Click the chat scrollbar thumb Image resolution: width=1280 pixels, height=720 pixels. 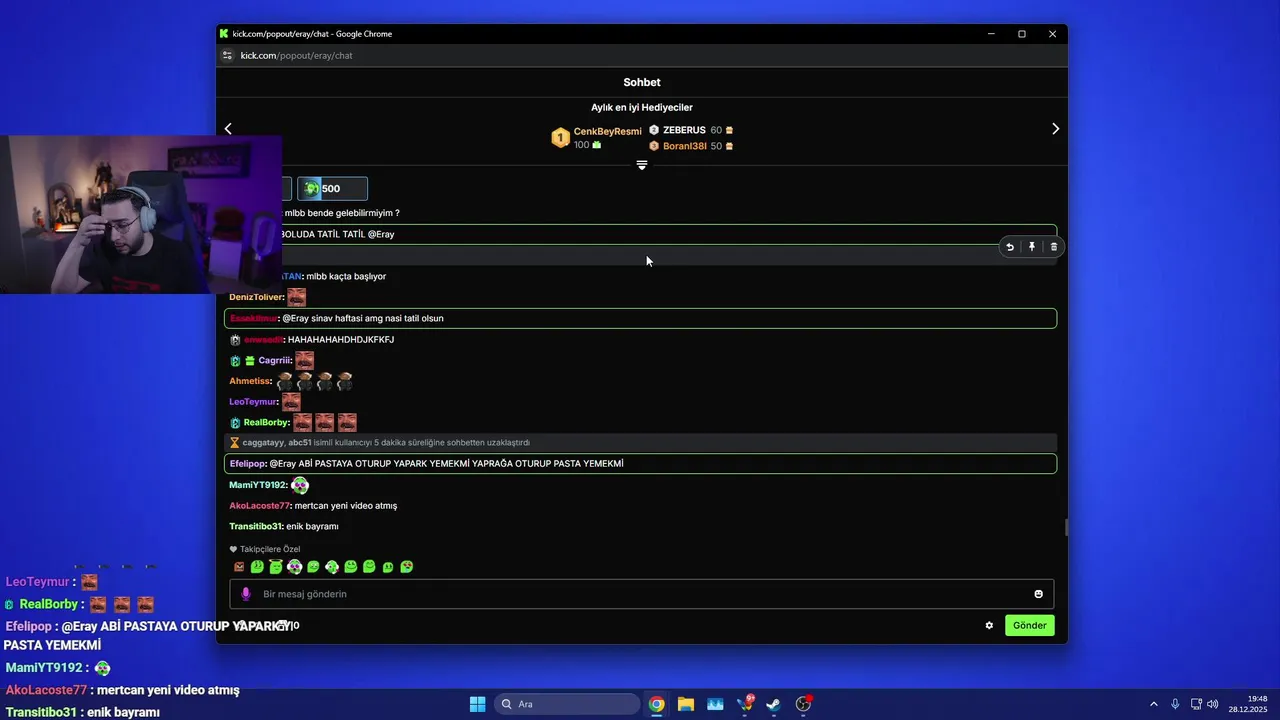(x=1066, y=527)
